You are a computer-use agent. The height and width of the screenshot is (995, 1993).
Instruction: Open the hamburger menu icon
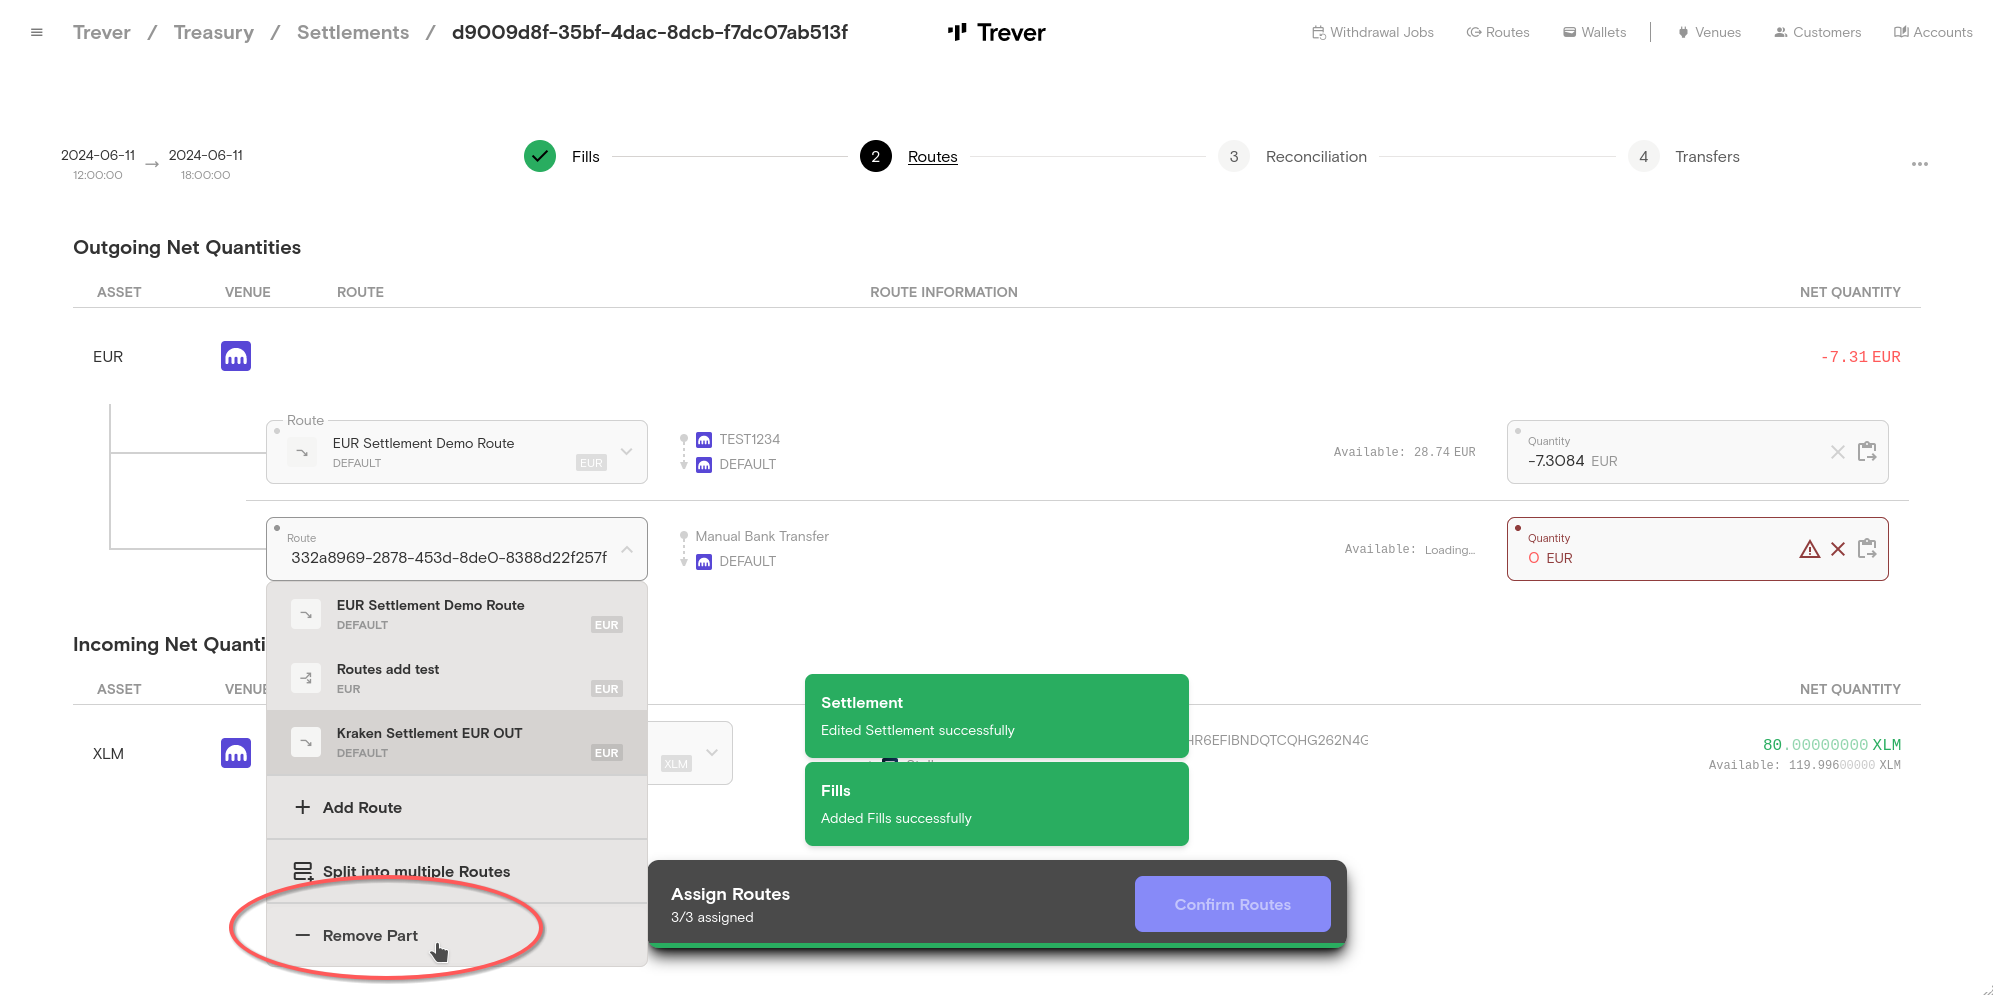point(37,32)
